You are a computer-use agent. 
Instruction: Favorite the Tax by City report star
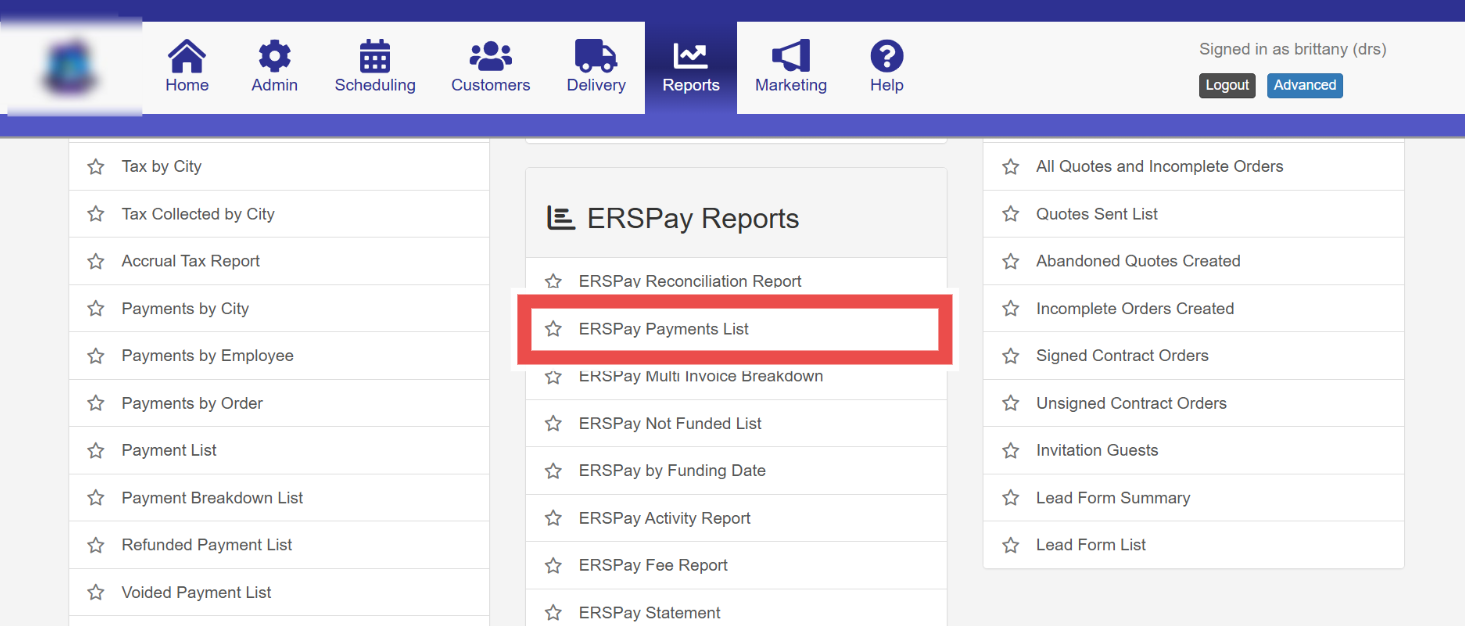96,167
